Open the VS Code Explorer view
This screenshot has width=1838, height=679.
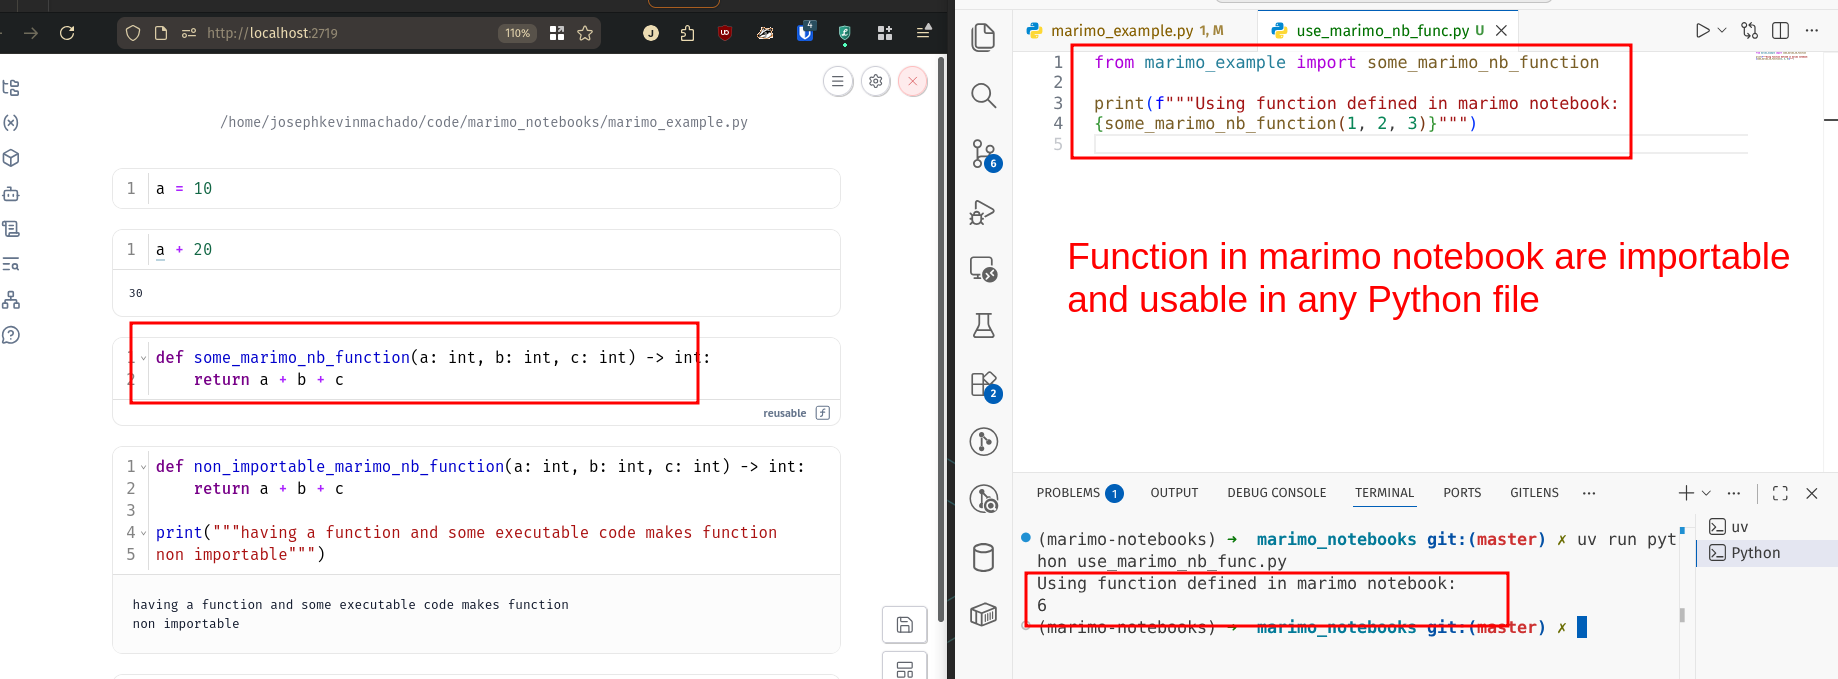[x=984, y=38]
